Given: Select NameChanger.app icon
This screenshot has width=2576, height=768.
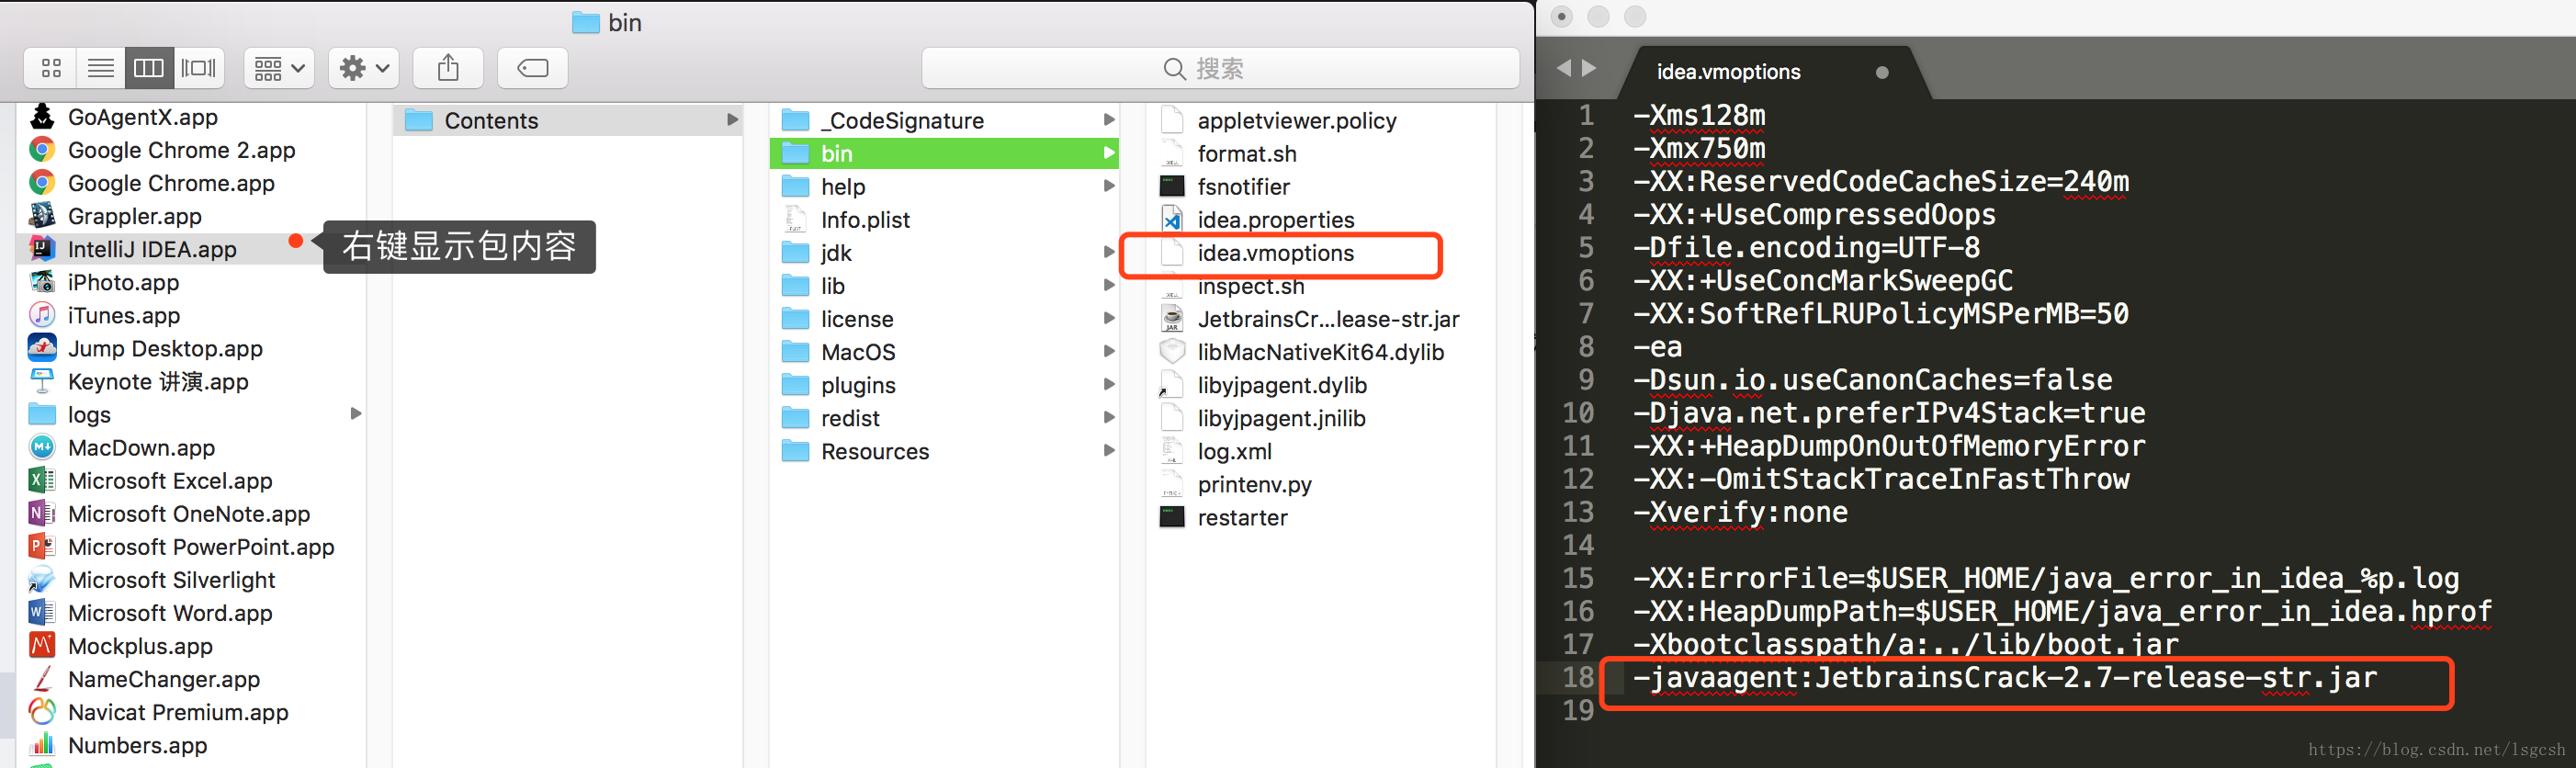Looking at the screenshot, I should coord(42,678).
